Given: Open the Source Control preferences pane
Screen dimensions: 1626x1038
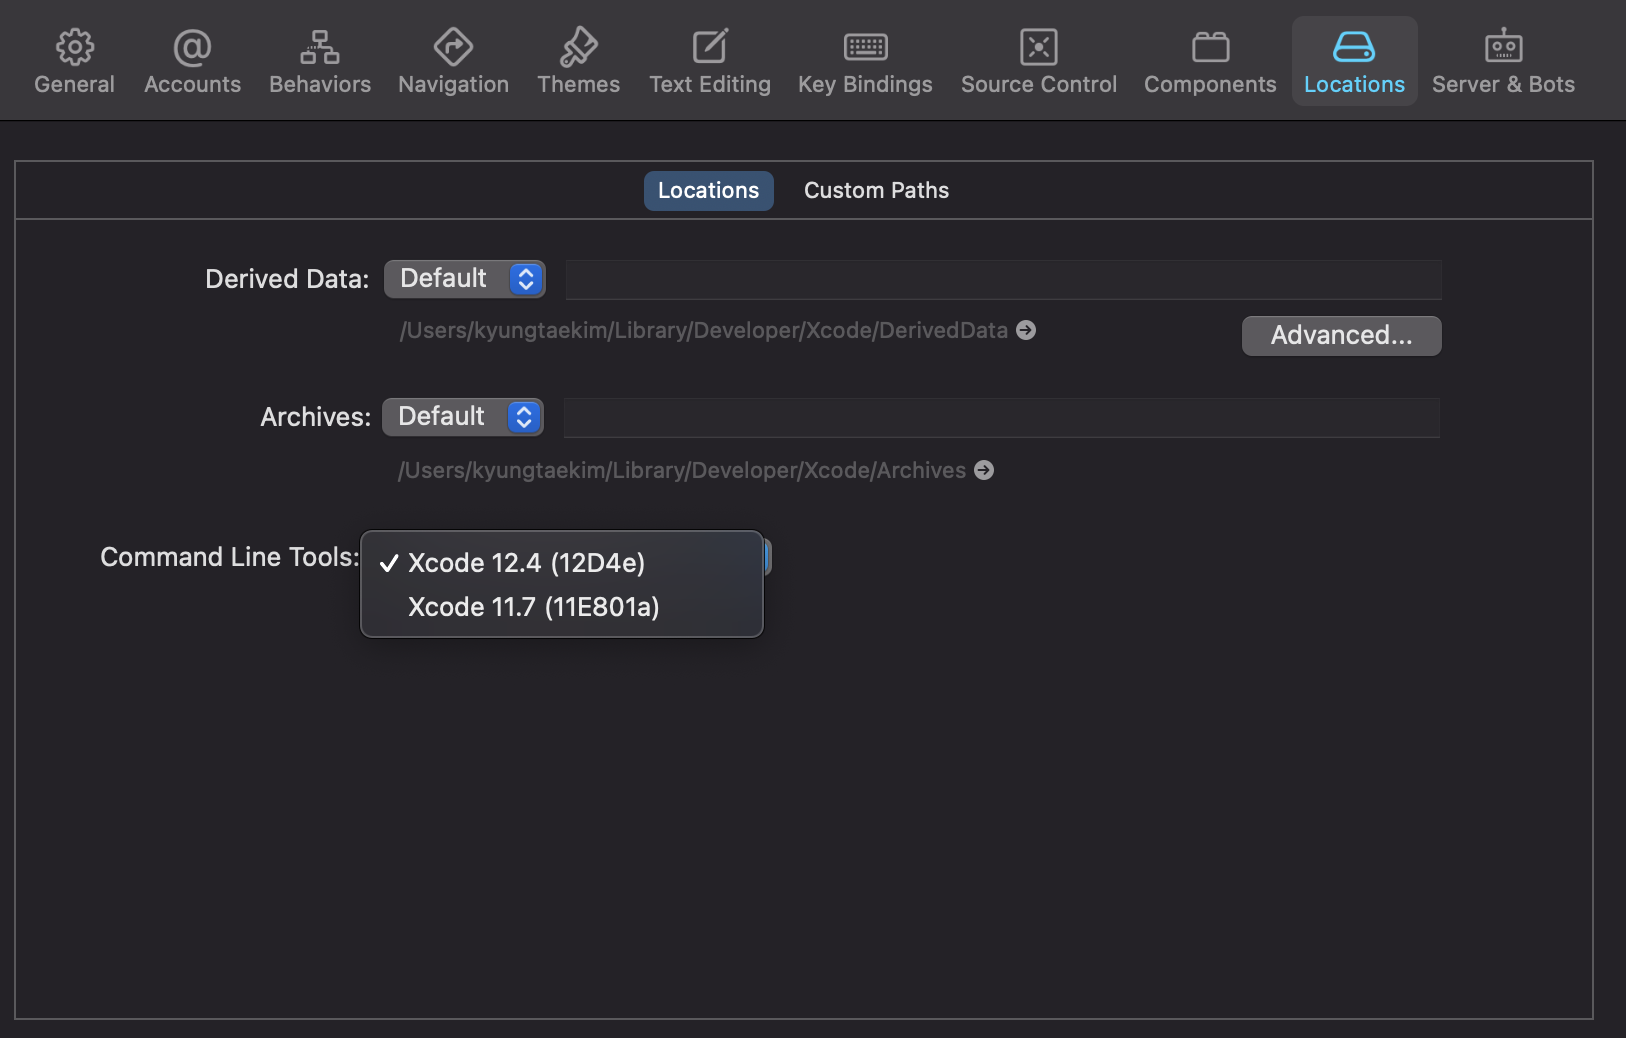Looking at the screenshot, I should 1039,62.
